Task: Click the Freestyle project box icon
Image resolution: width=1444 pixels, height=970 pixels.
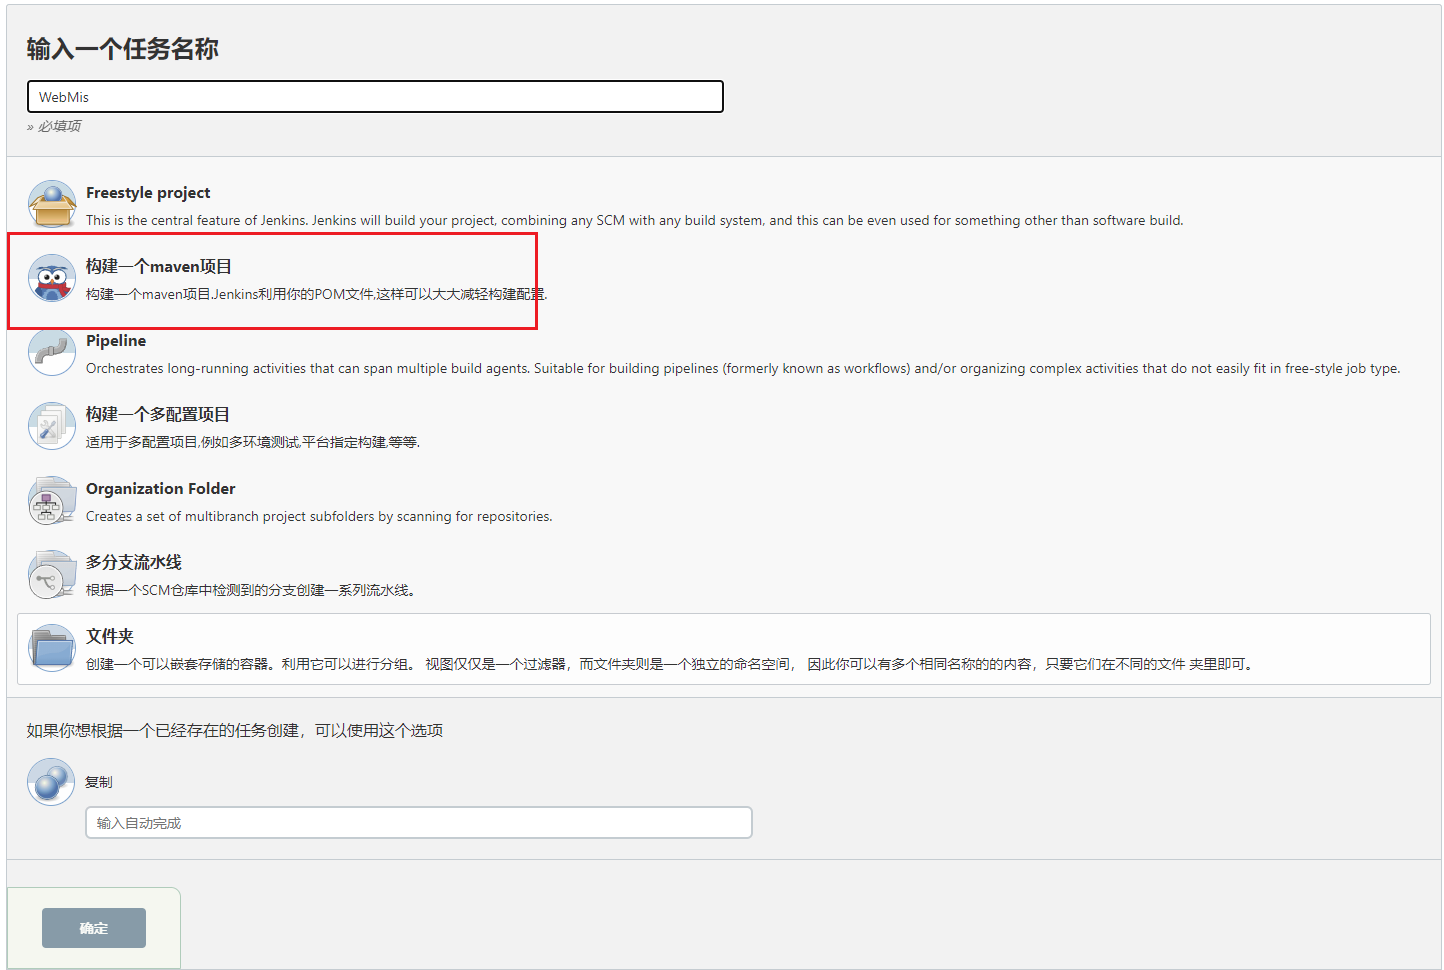Action: tap(52, 204)
